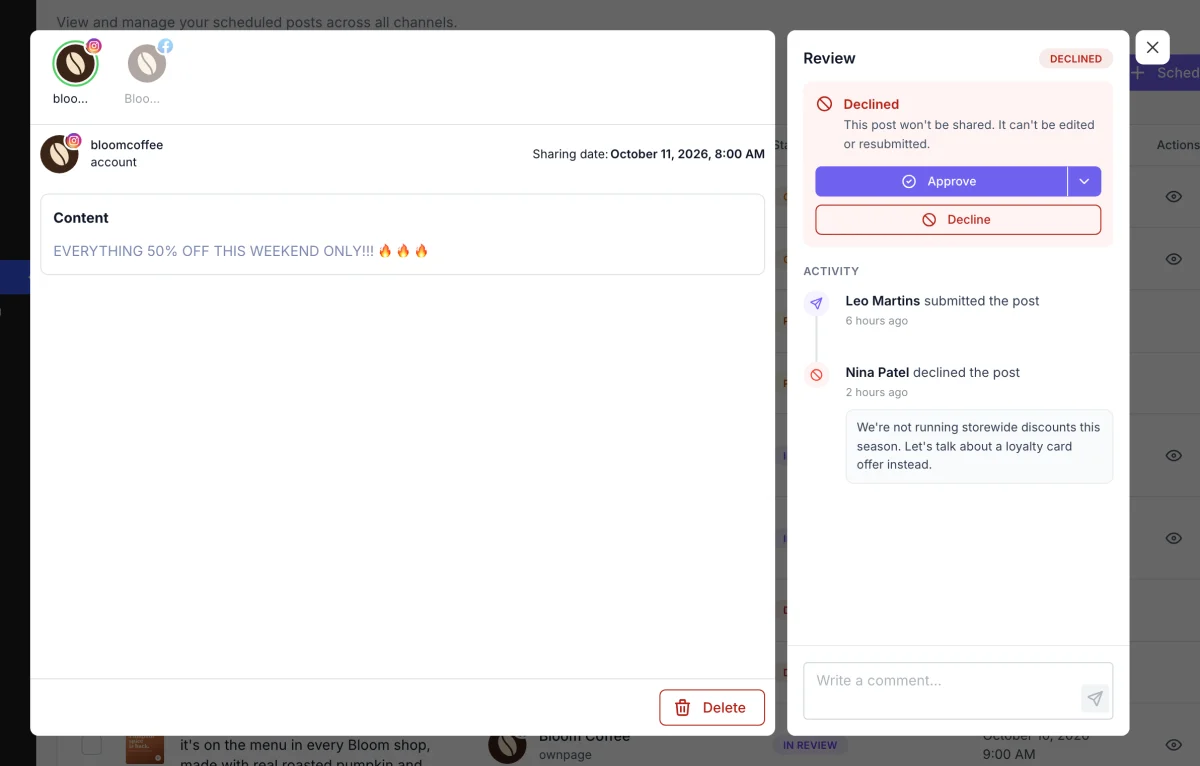Click eye icon in the bottom table row

click(x=1174, y=745)
